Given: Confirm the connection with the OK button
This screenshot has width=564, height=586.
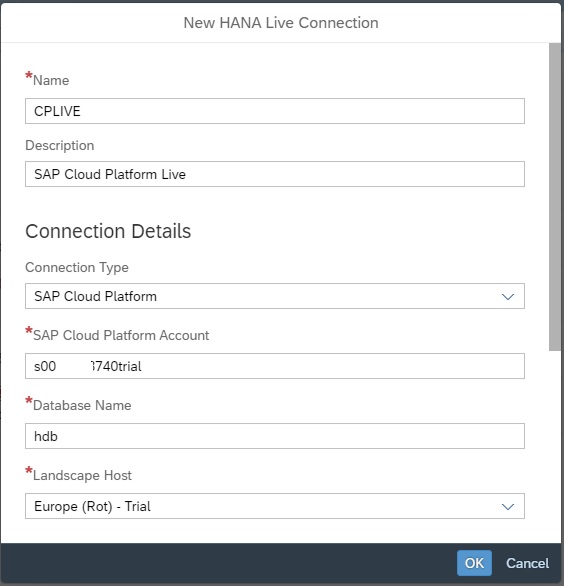Looking at the screenshot, I should (x=474, y=563).
